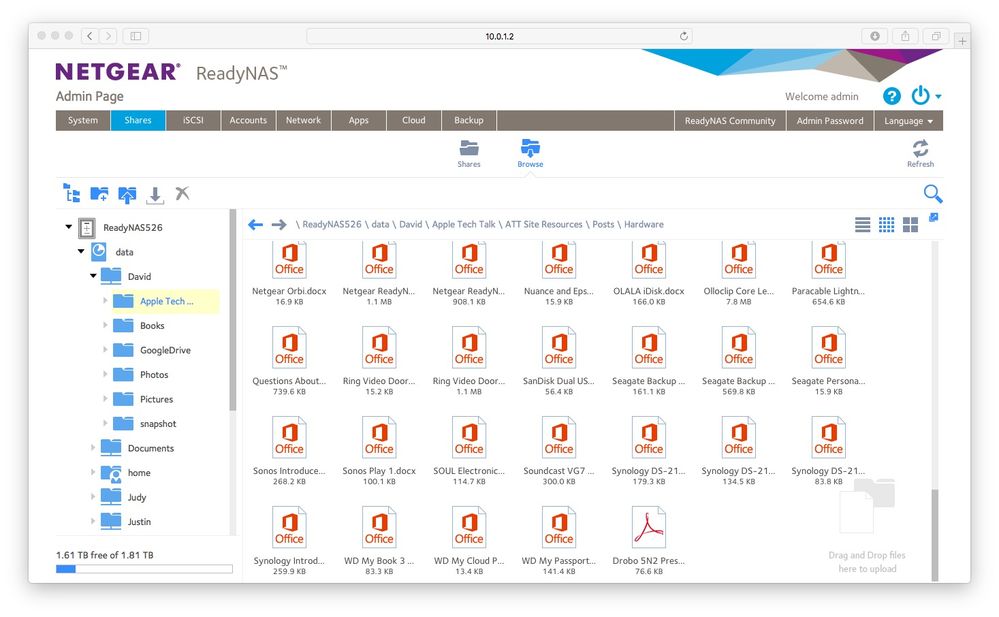Expand the Apple Tech folder node

(x=105, y=300)
